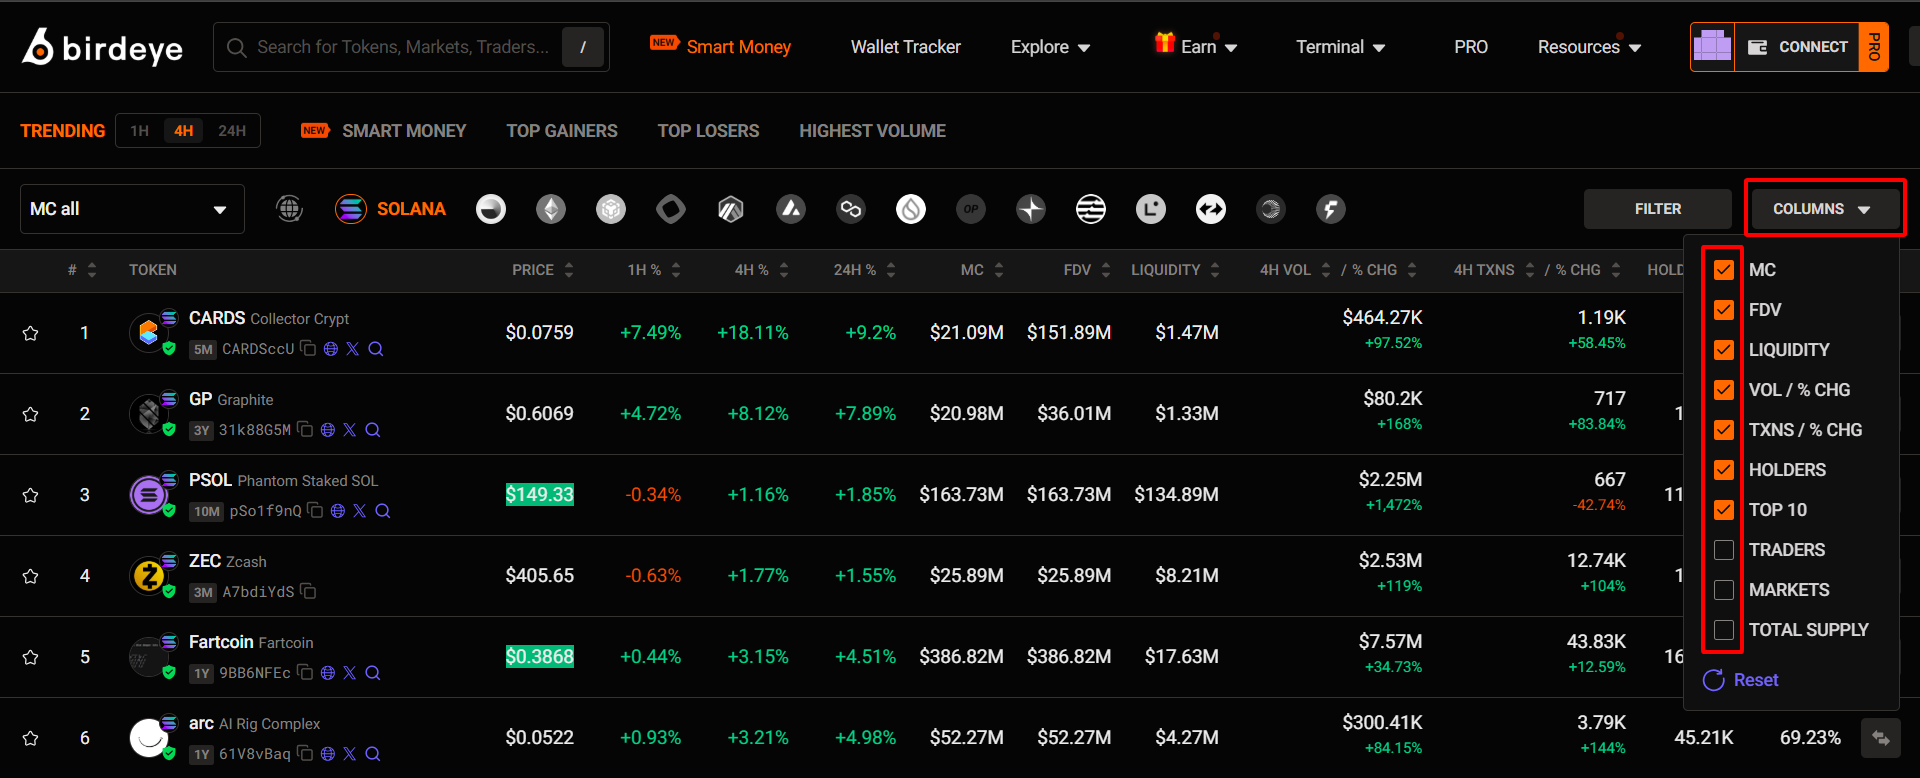Screen dimensions: 1920x778
Task: Select all chains globe filter icon
Action: click(x=290, y=209)
